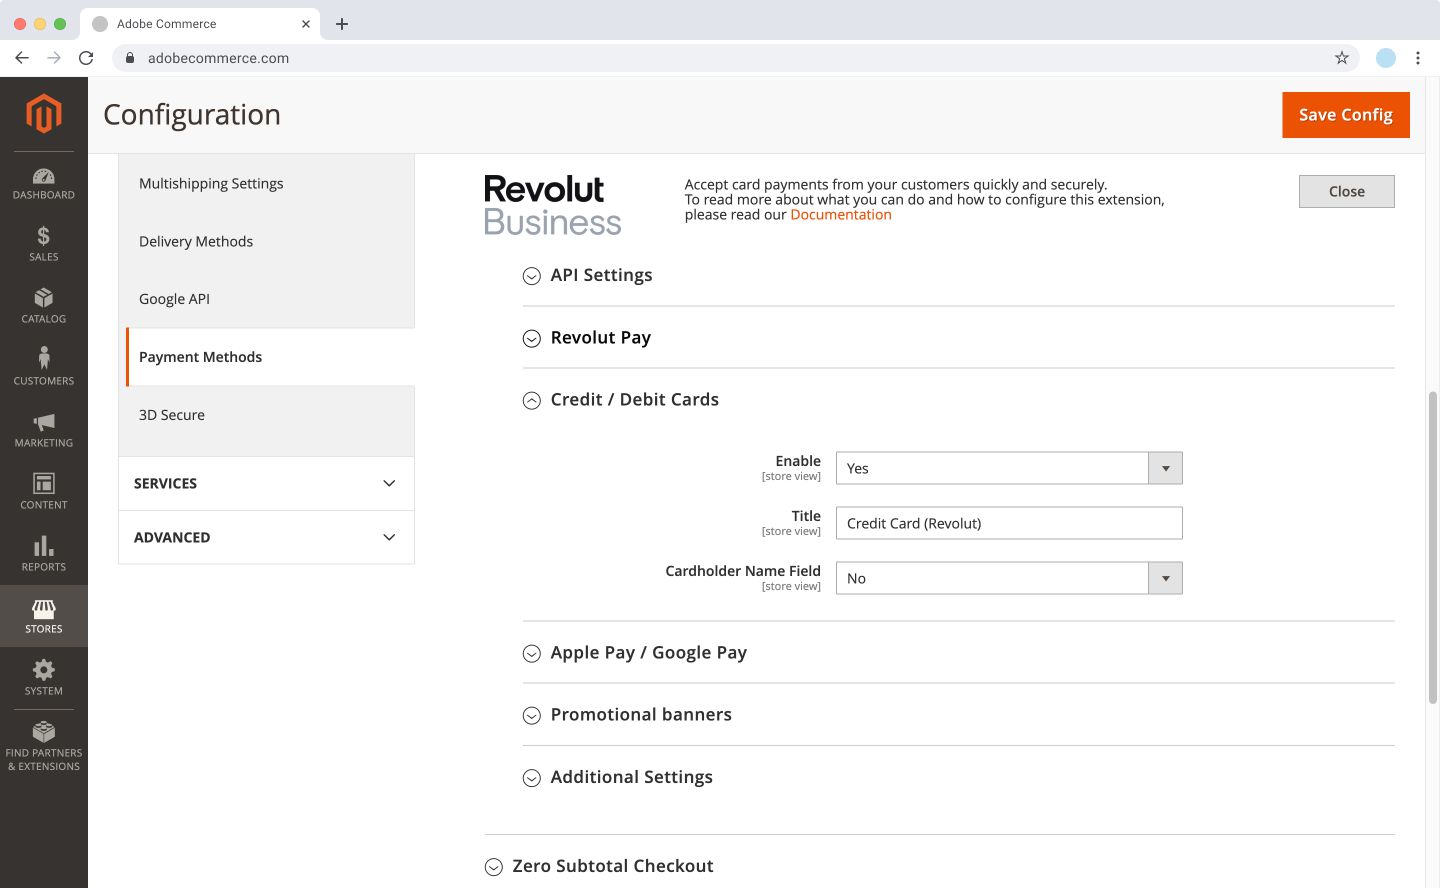Viewport: 1440px width, 889px height.
Task: Open the Marketing sidebar menu
Action: click(44, 431)
